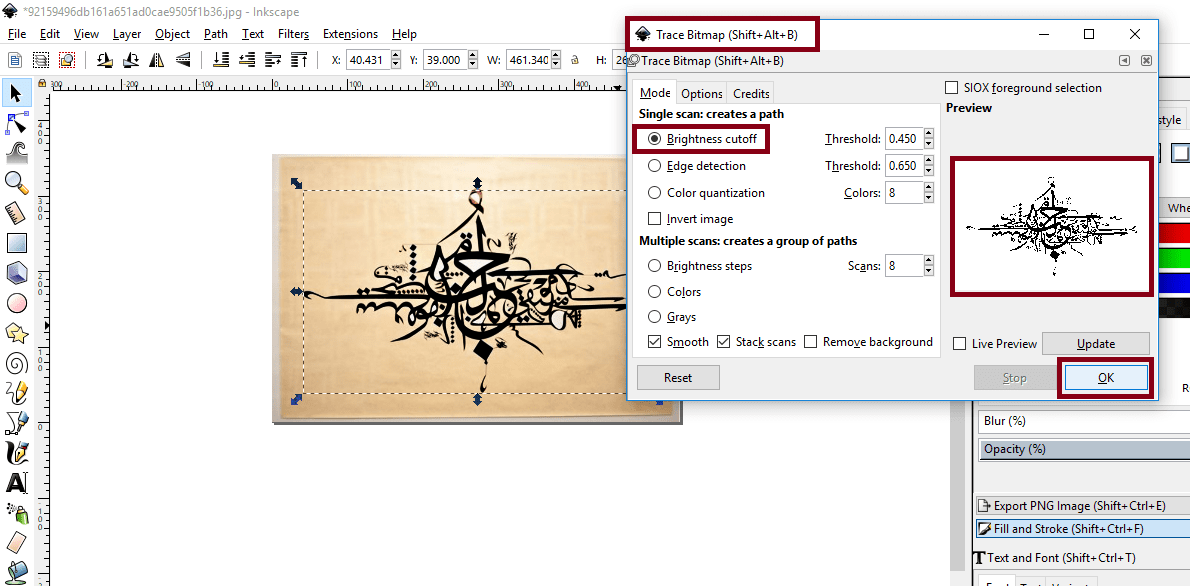Select Brightness cutoff radio button

pos(654,139)
